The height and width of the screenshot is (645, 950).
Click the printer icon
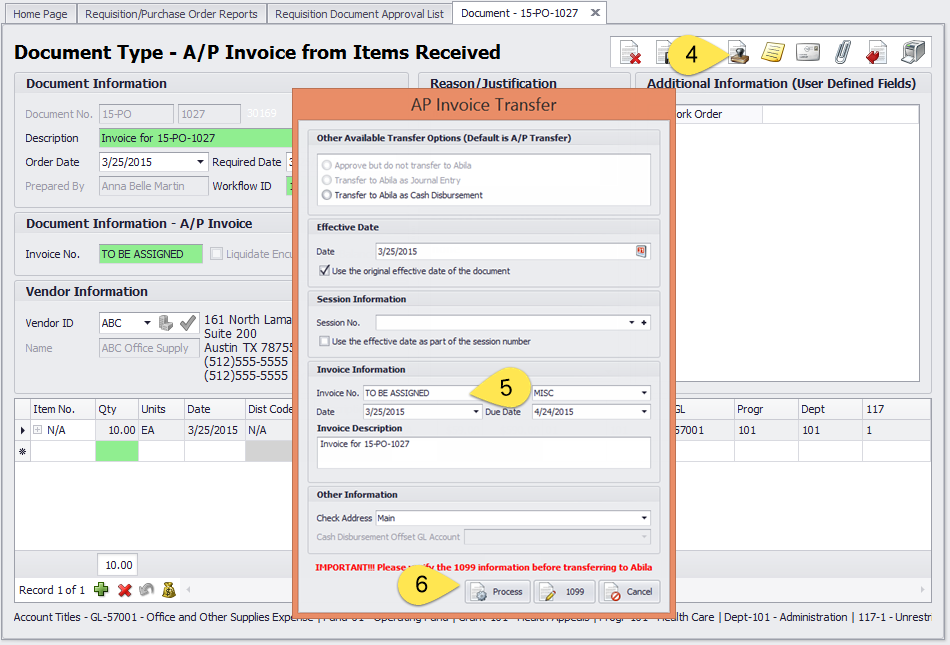click(912, 53)
